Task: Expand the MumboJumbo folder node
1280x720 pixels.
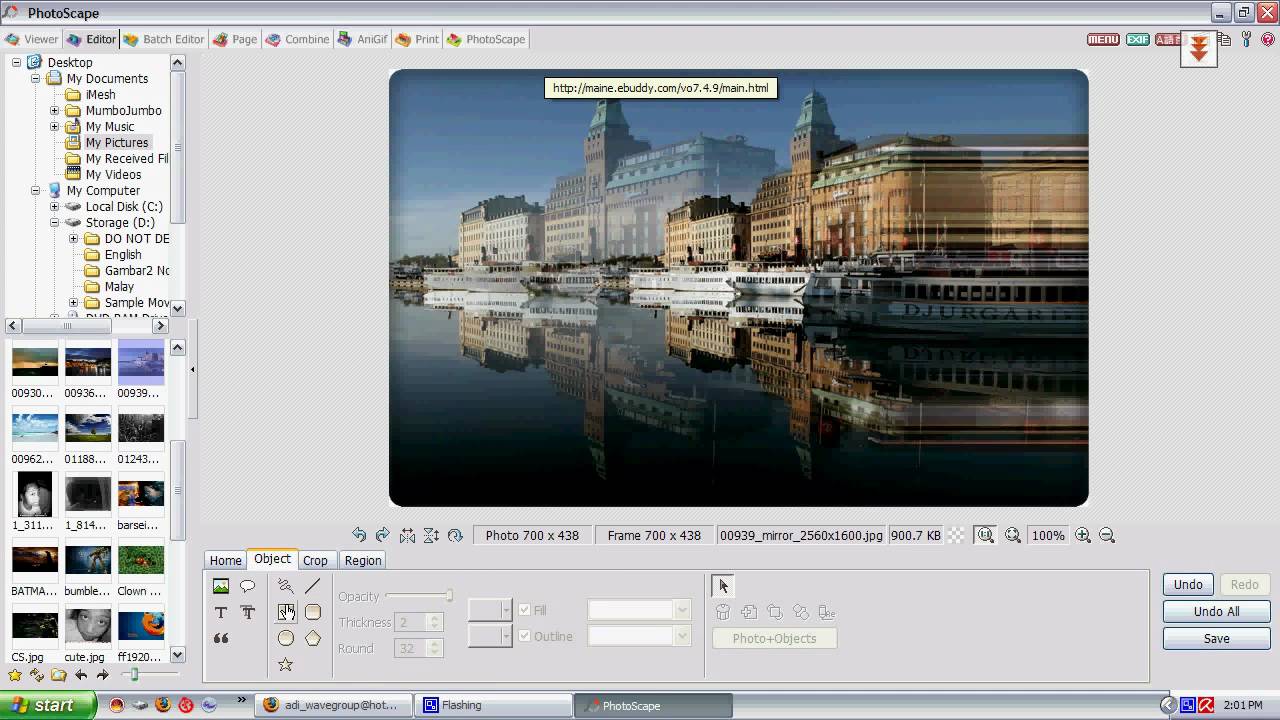Action: 55,110
